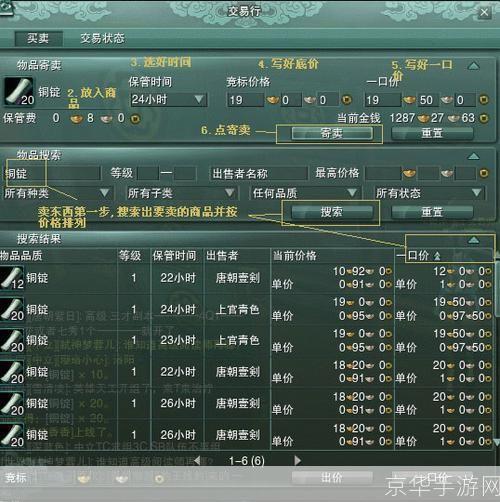Click the results list scrollbar down arrow
The width and height of the screenshot is (500, 502).
coord(496,442)
